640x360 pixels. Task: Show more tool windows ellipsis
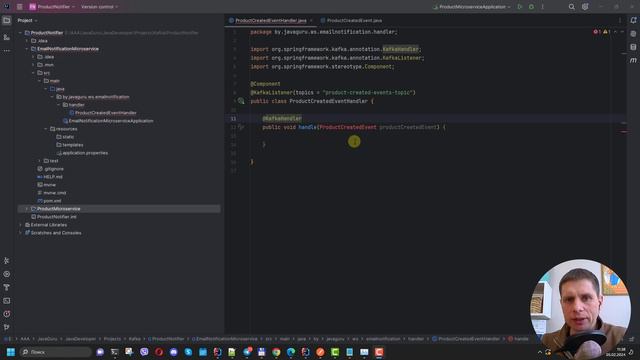click(x=7, y=51)
